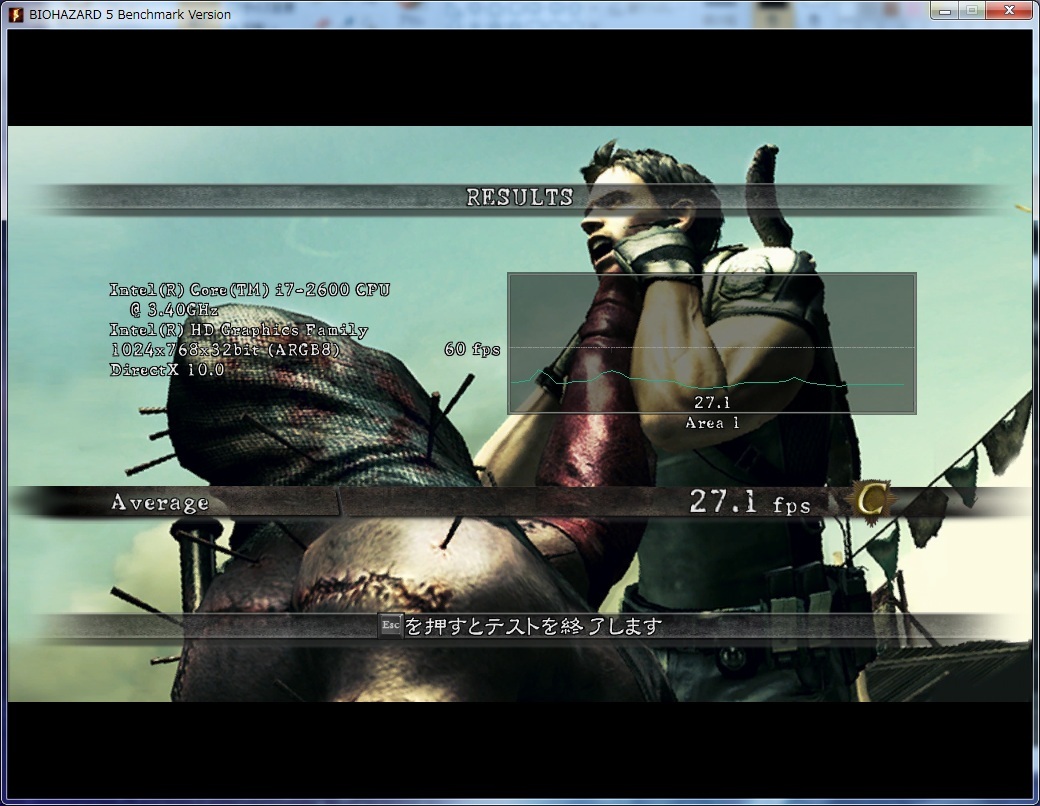Click the 'DirectX 10.0' text
Image resolution: width=1040 pixels, height=806 pixels.
click(x=167, y=369)
